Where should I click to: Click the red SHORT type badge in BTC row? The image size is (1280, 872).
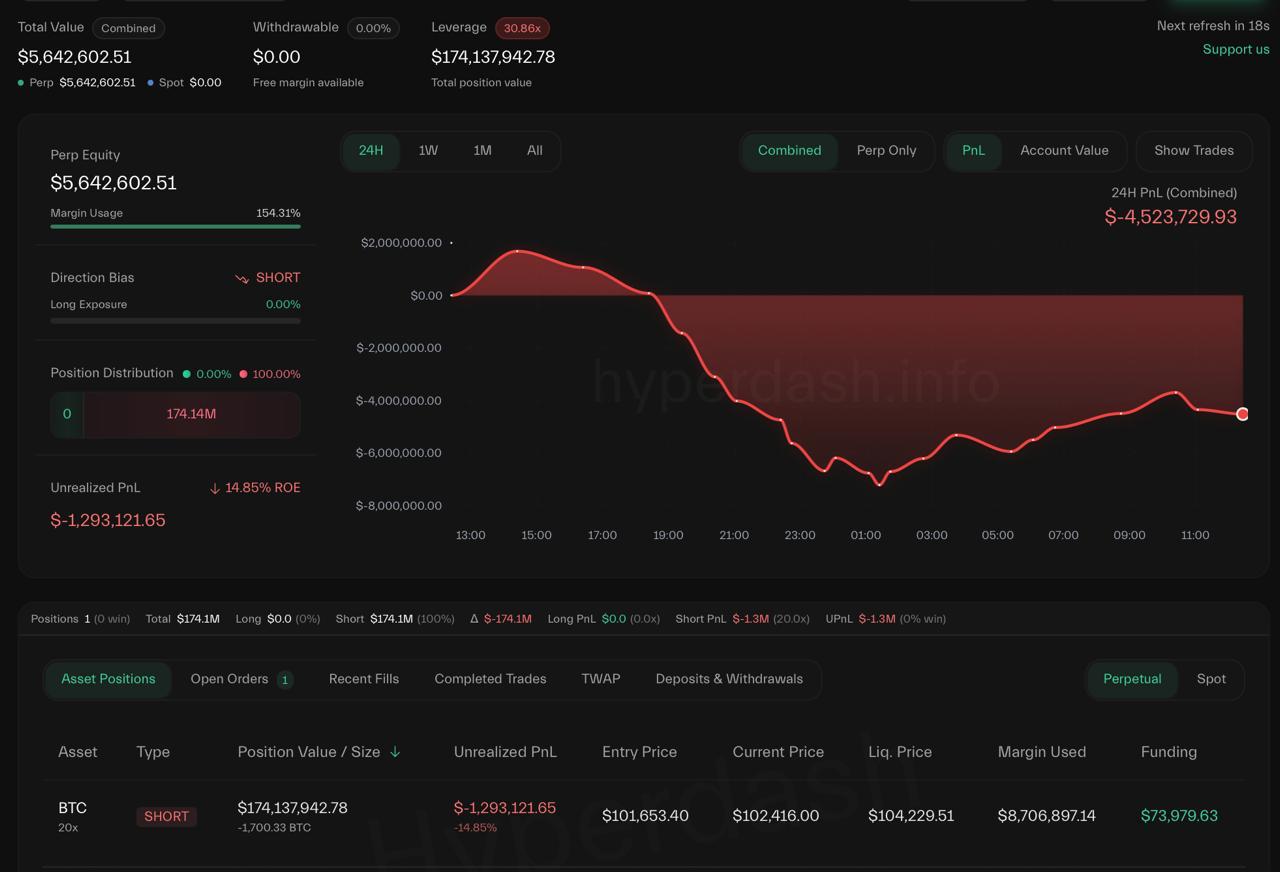(166, 816)
